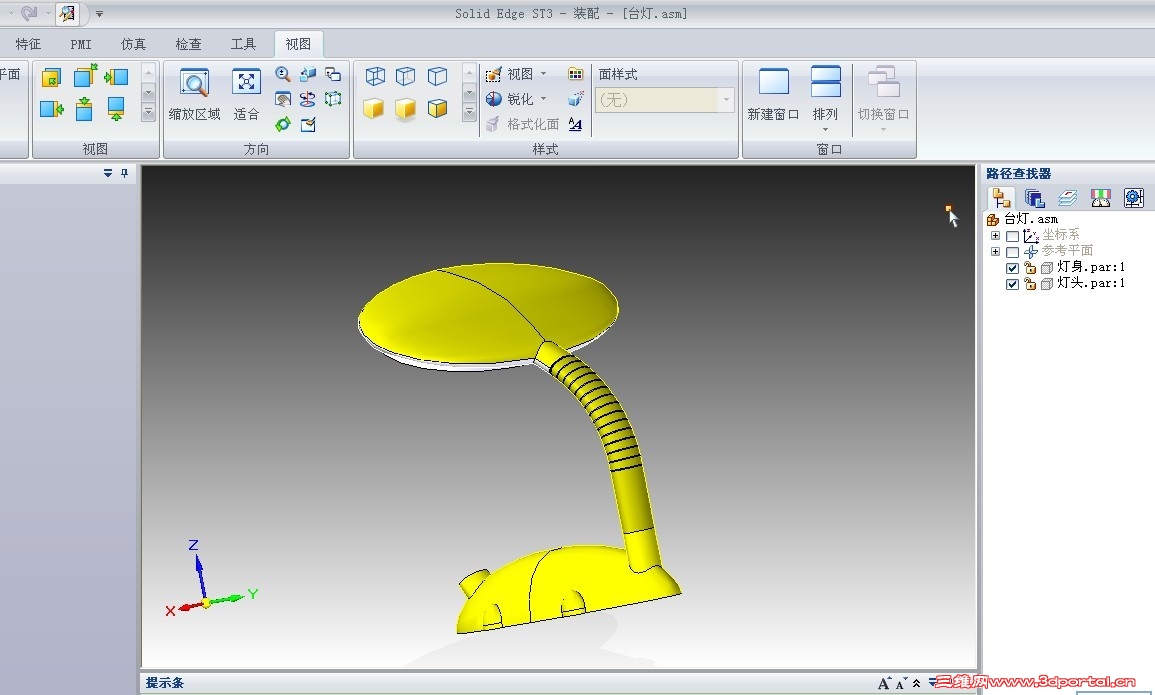Select 灯头.par:1 in the PathFinder tree
Screen dimensions: 1155x695
(x=1091, y=283)
